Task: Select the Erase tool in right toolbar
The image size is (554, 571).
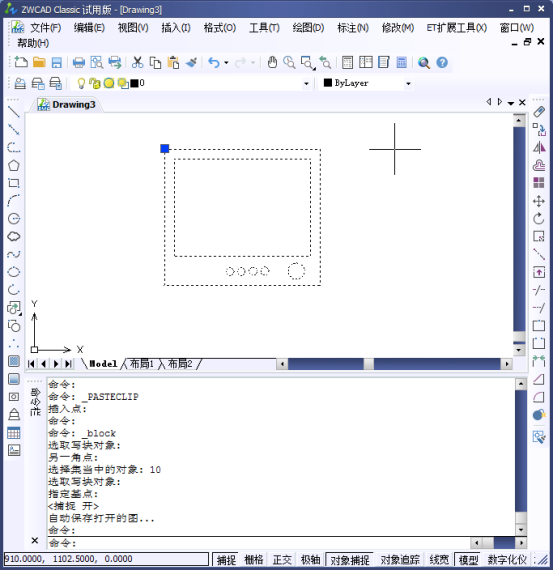Action: (x=539, y=111)
